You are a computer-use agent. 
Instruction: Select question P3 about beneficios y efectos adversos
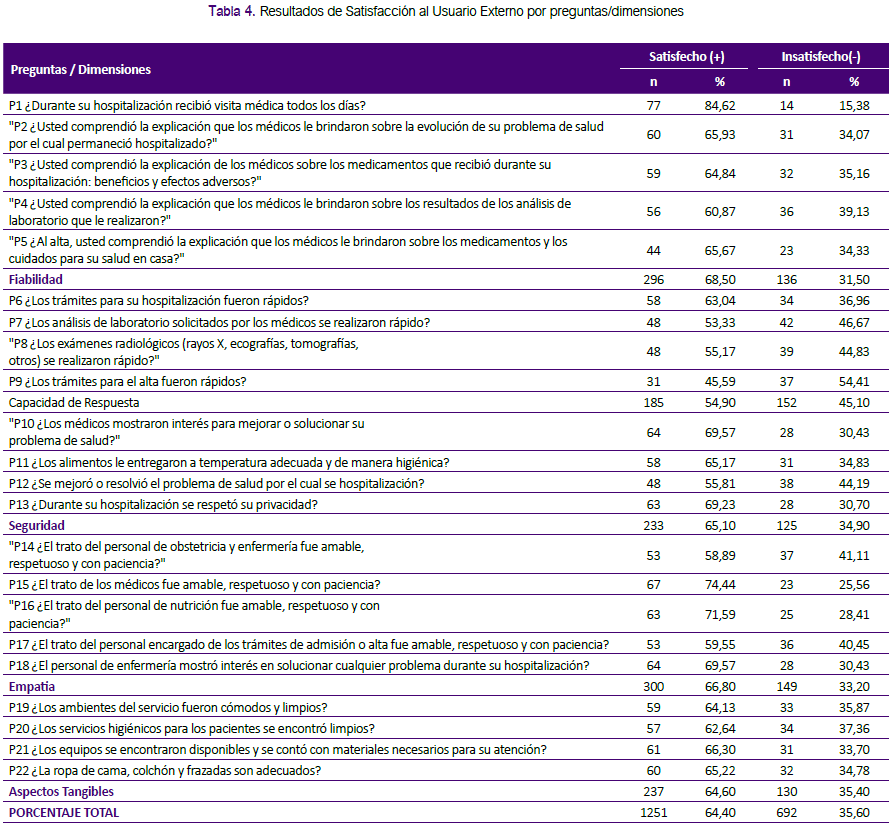280,173
